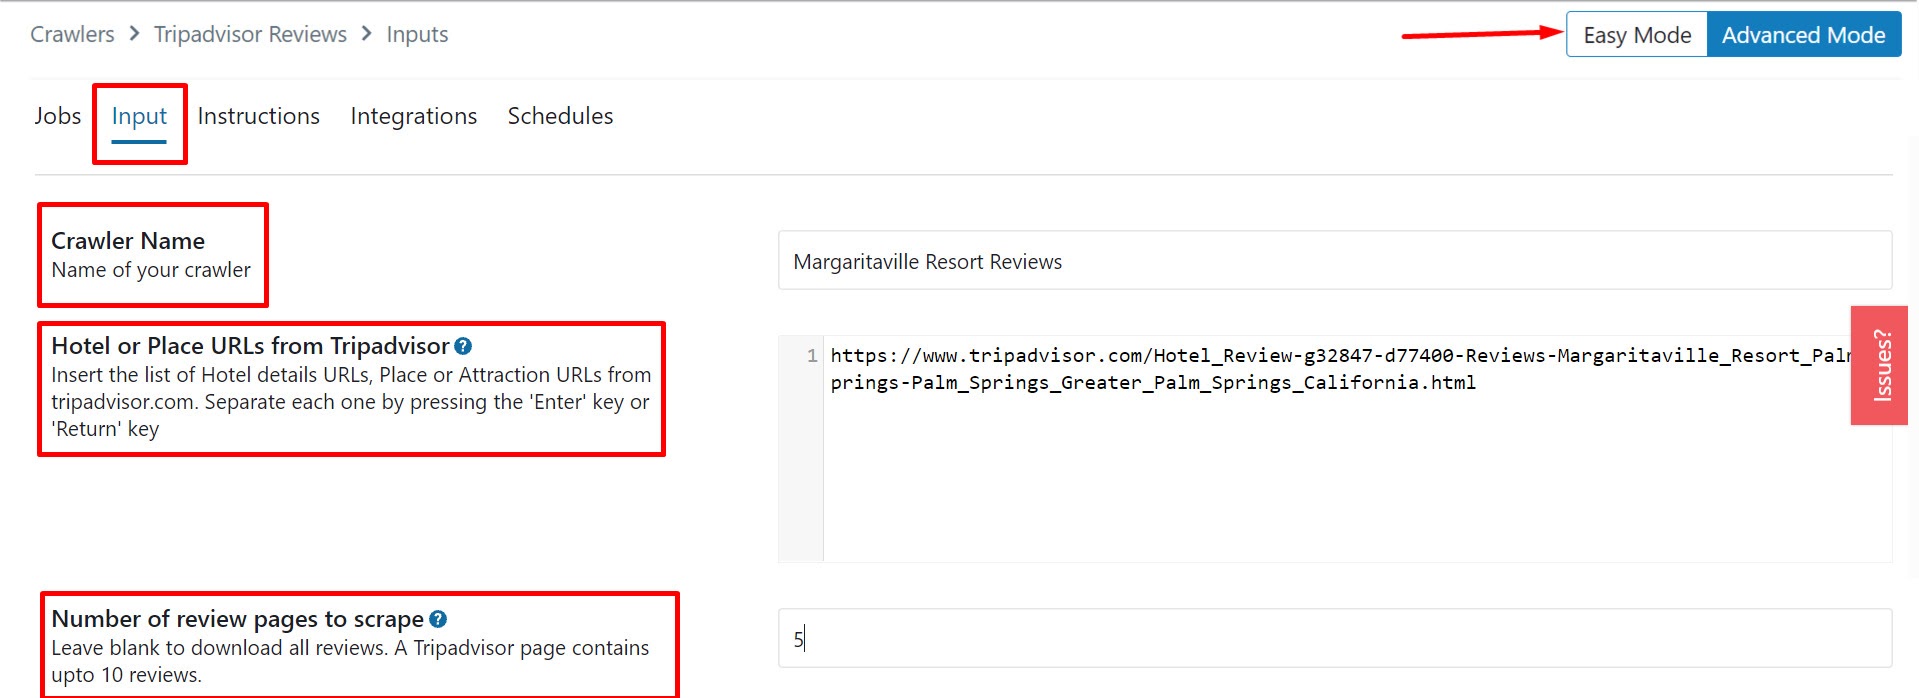Open help icon beside Number of review pages
The height and width of the screenshot is (698, 1919).
[438, 619]
